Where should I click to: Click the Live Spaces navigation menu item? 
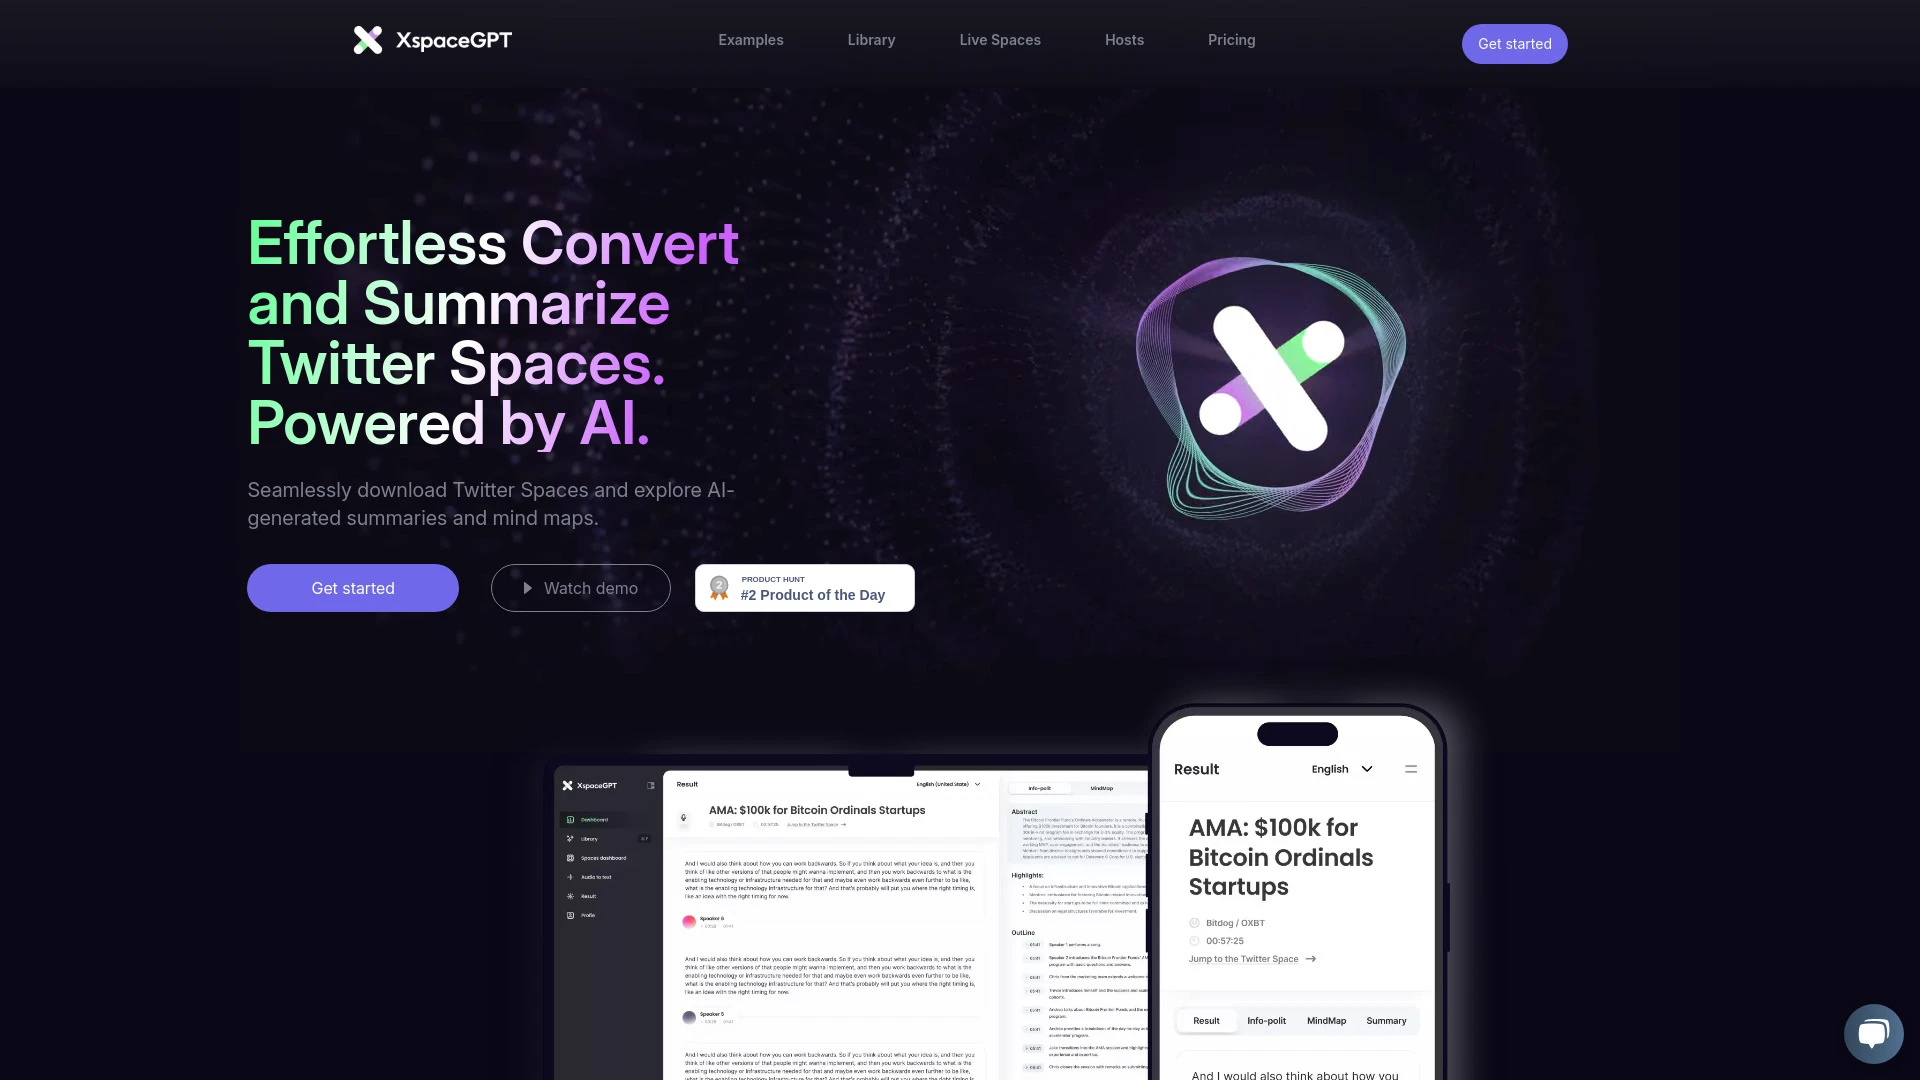pos(1000,41)
